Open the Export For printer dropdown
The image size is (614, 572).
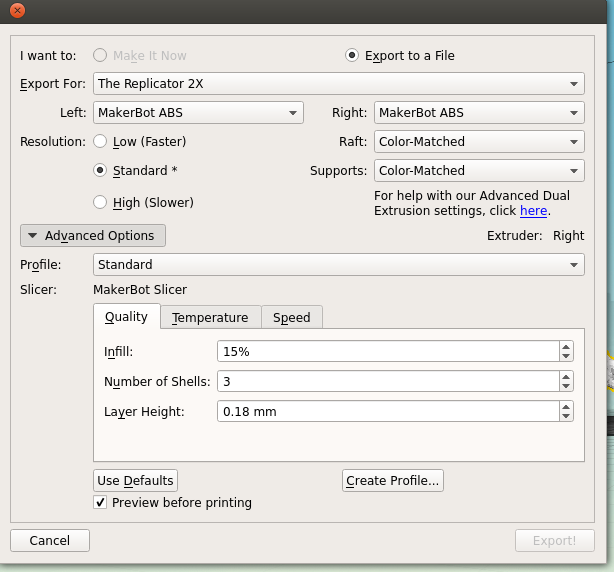click(x=338, y=84)
